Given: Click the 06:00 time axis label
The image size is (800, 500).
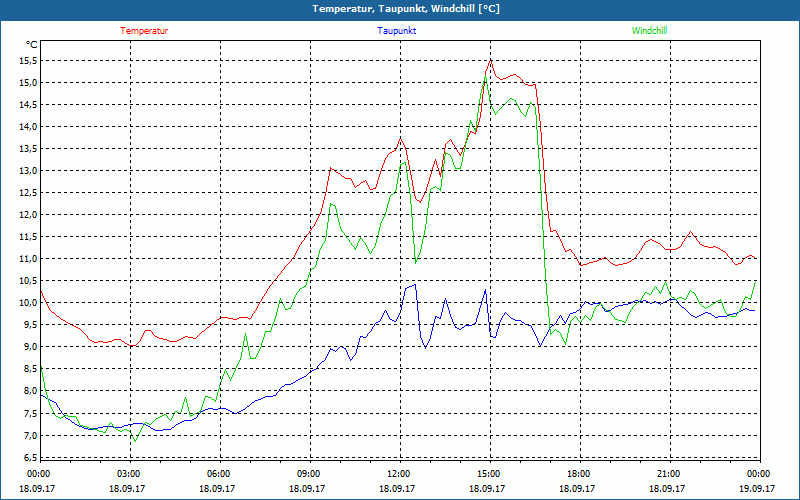Looking at the screenshot, I should pos(217,474).
